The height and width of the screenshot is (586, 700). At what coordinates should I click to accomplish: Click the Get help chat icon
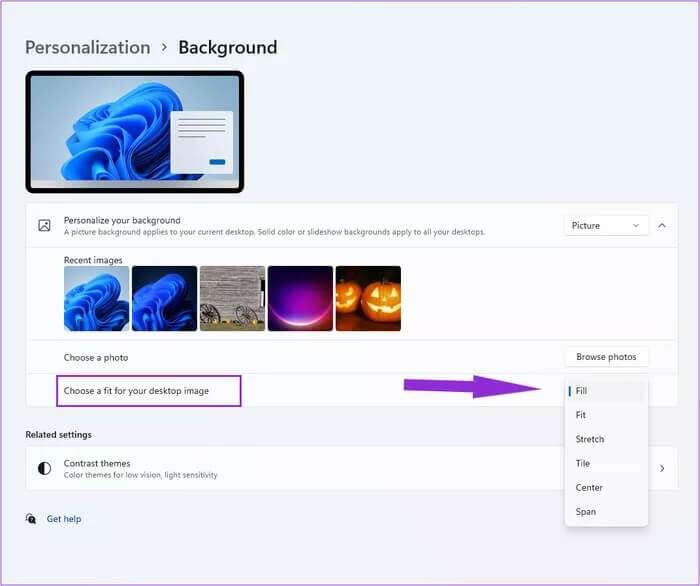click(31, 519)
